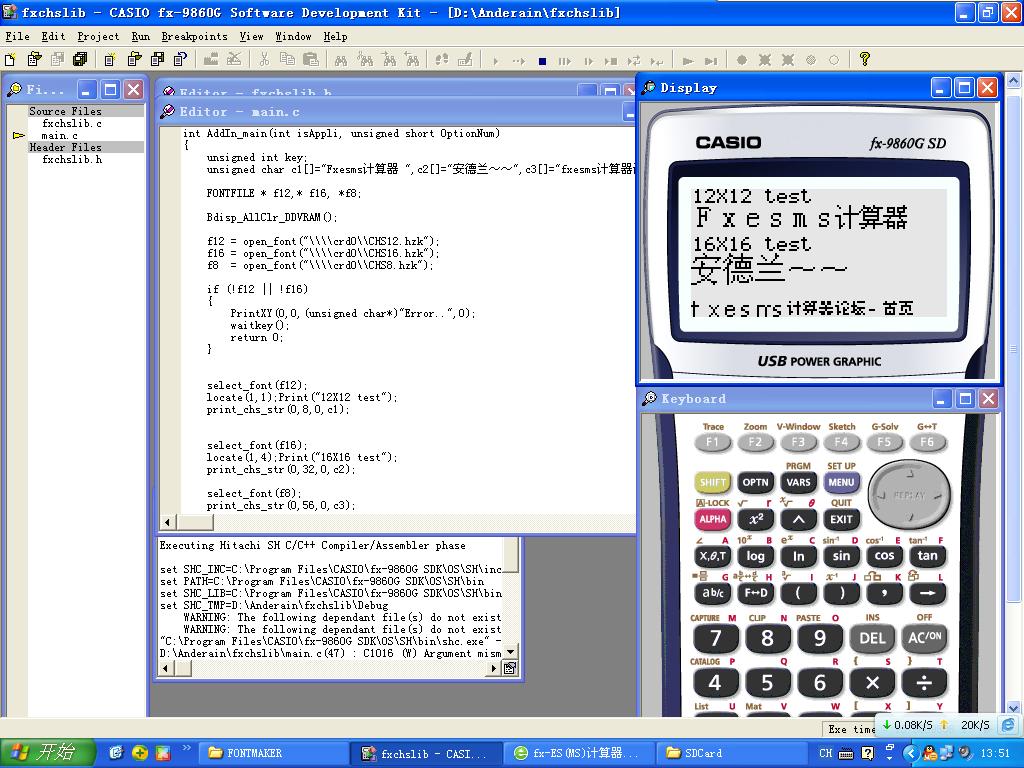Screen dimensions: 1024x768
Task: Open the Start menu on taskbar
Action: pos(47,753)
